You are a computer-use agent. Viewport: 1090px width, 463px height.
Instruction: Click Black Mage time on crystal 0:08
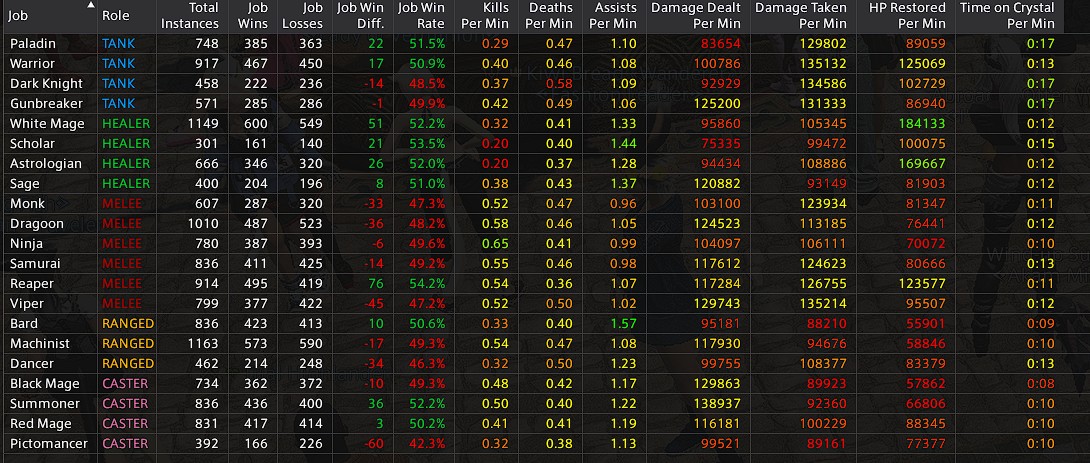[1041, 384]
